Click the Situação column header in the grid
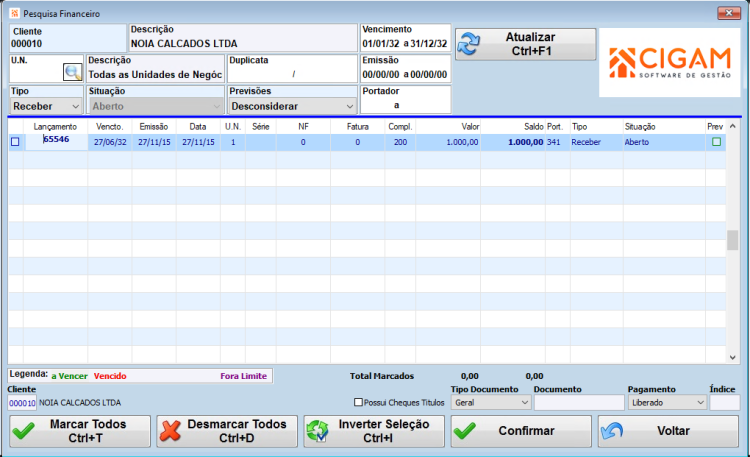Image resolution: width=750 pixels, height=457 pixels. [640, 127]
